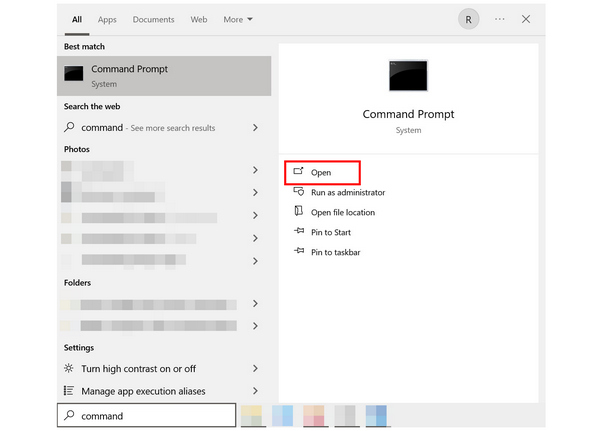Viewport: 600px width, 431px height.
Task: Select the Web search tab
Action: [199, 20]
